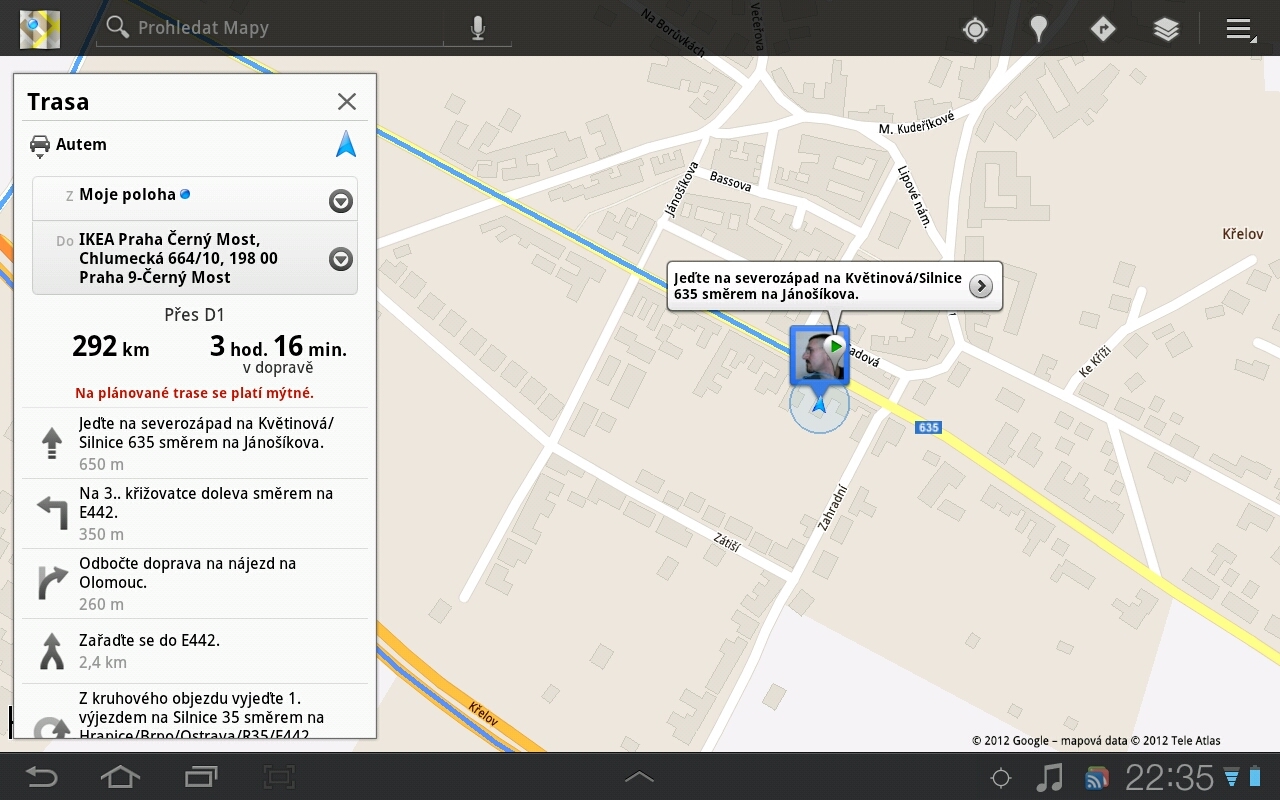Select step 'Na 3. křižovatce doleva směrem na E442'
The width and height of the screenshot is (1280, 800).
(195, 513)
